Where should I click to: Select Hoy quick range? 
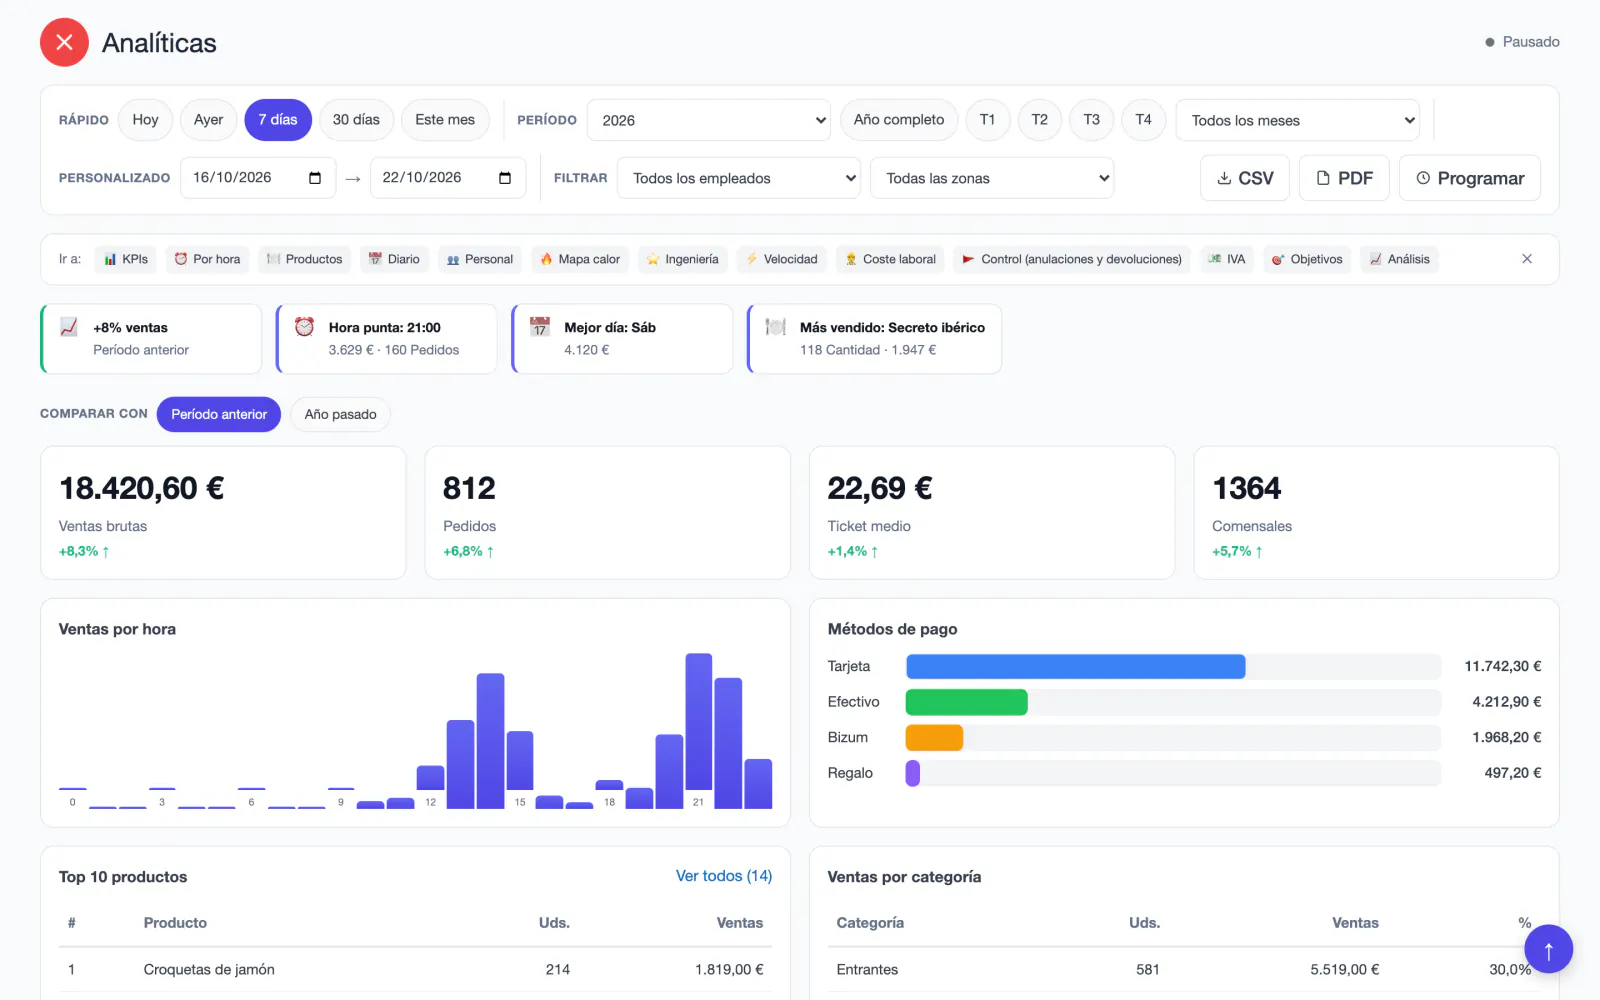(x=145, y=120)
